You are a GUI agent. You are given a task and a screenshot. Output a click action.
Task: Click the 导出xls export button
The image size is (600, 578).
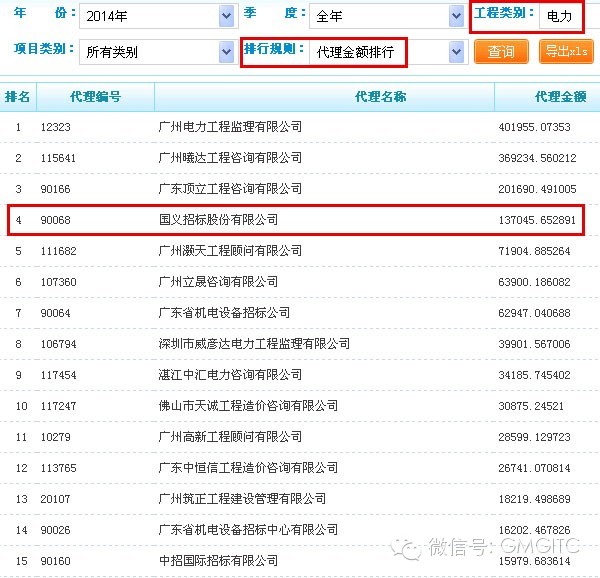click(x=566, y=51)
